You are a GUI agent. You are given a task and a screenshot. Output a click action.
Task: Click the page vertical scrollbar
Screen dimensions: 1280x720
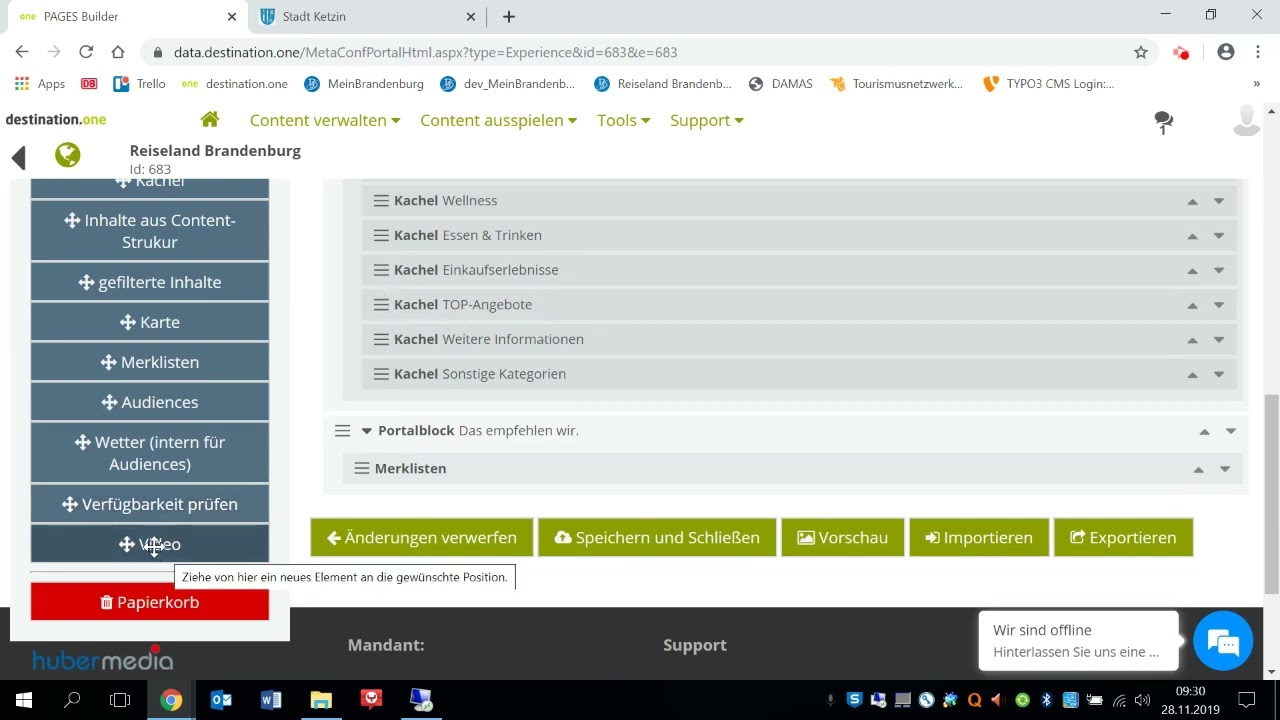point(1271,493)
